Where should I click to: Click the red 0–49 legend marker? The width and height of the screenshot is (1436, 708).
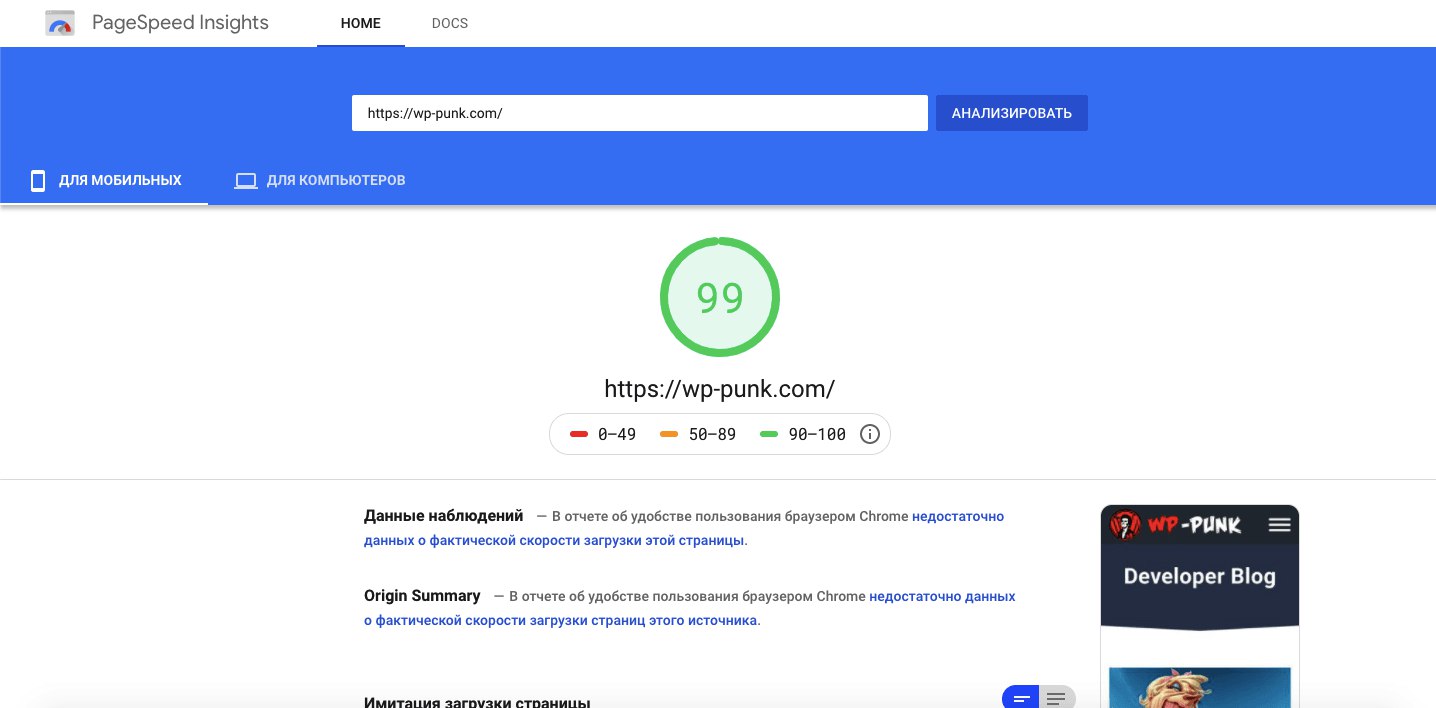(579, 434)
